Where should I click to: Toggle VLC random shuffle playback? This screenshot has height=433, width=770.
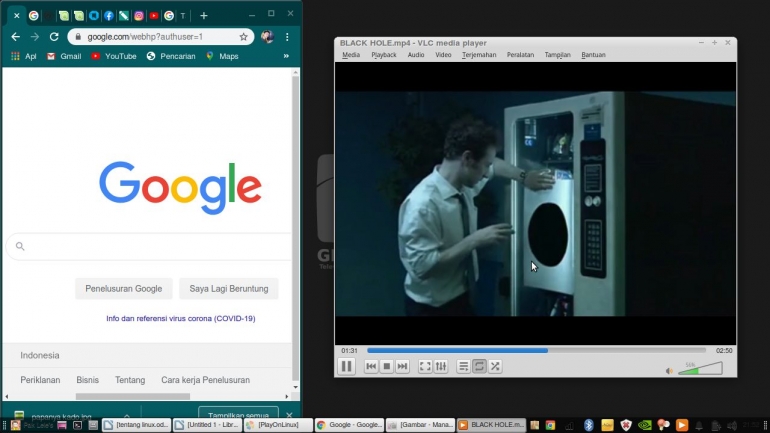point(495,366)
